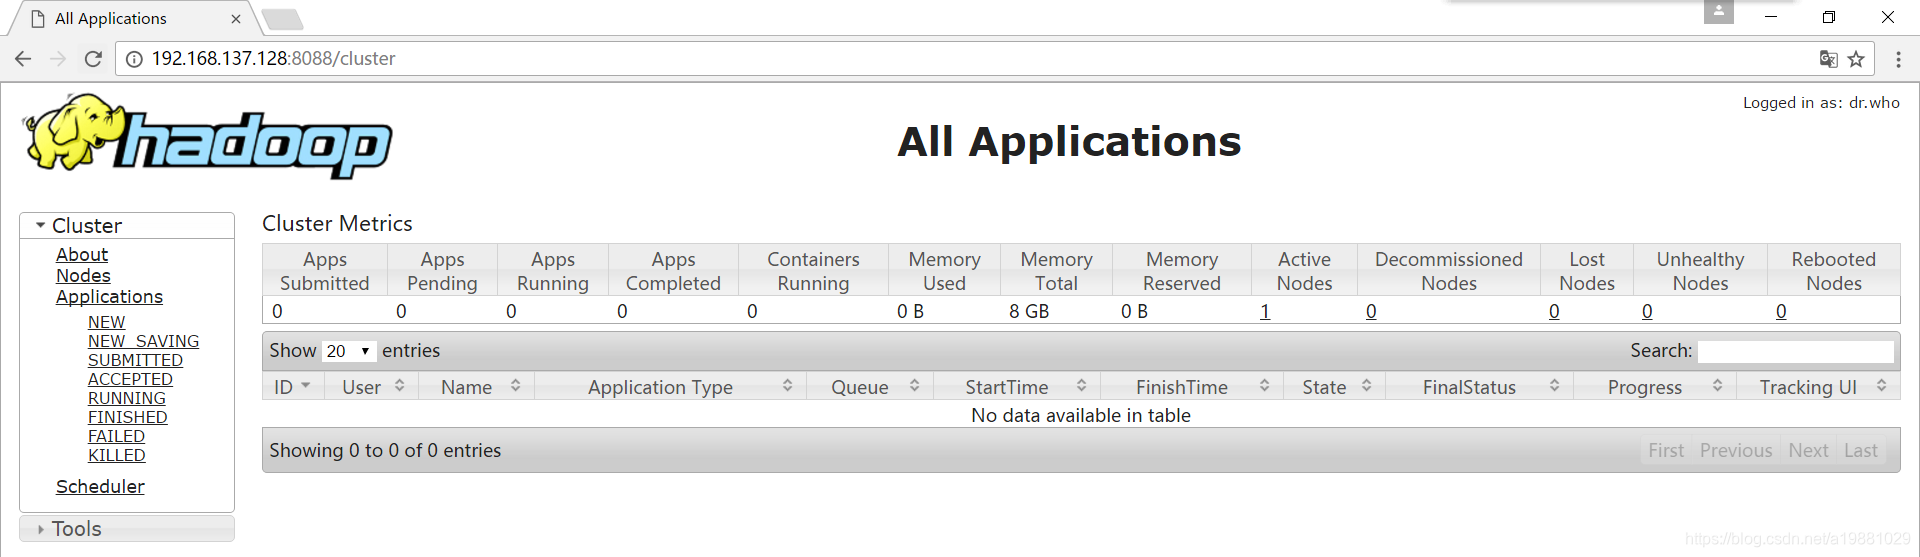
Task: Click the Hadoop elephant logo
Action: tap(208, 137)
